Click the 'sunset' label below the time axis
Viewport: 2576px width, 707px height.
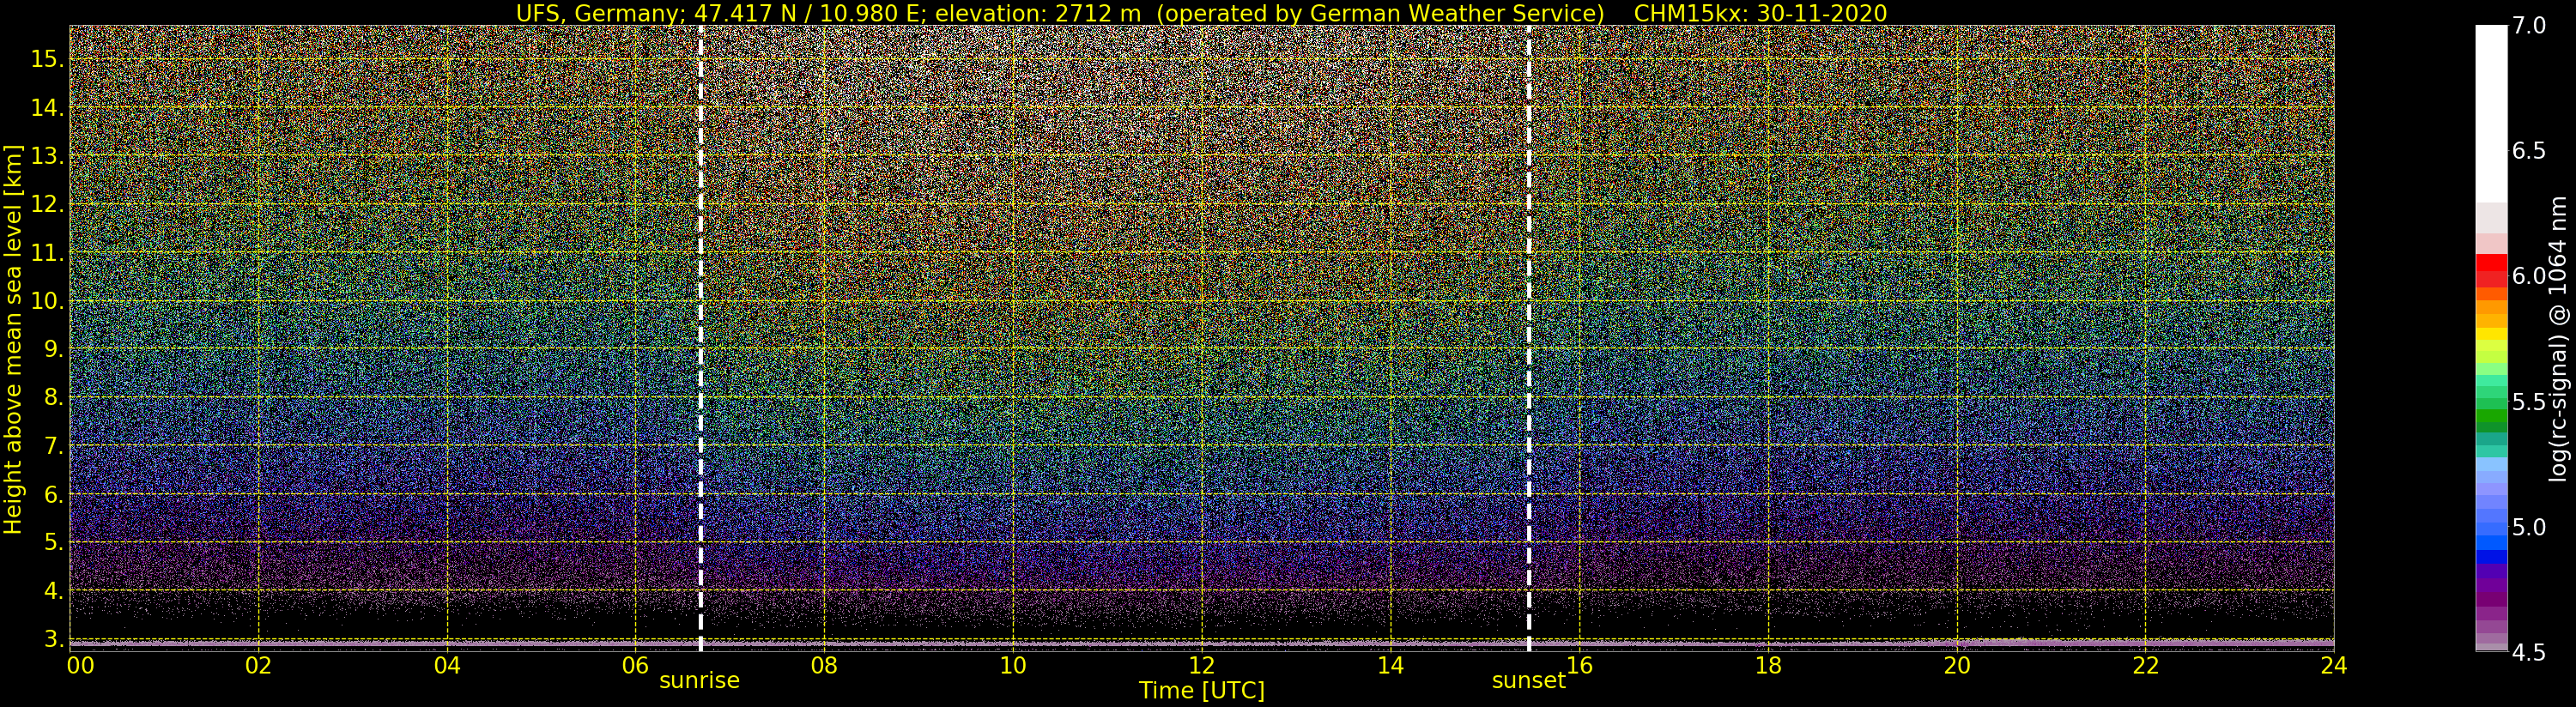tap(1528, 681)
